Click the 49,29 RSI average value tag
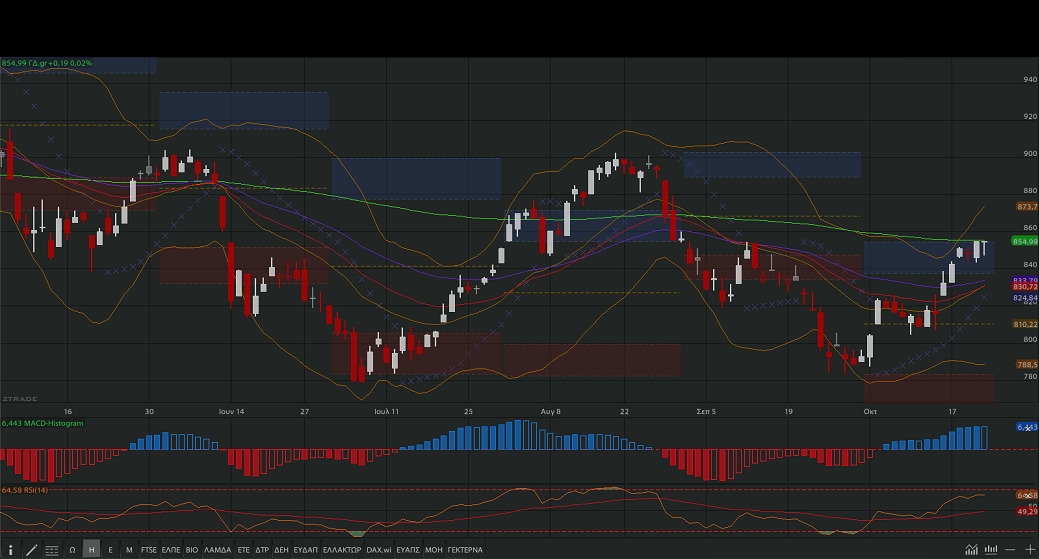 pos(1027,511)
